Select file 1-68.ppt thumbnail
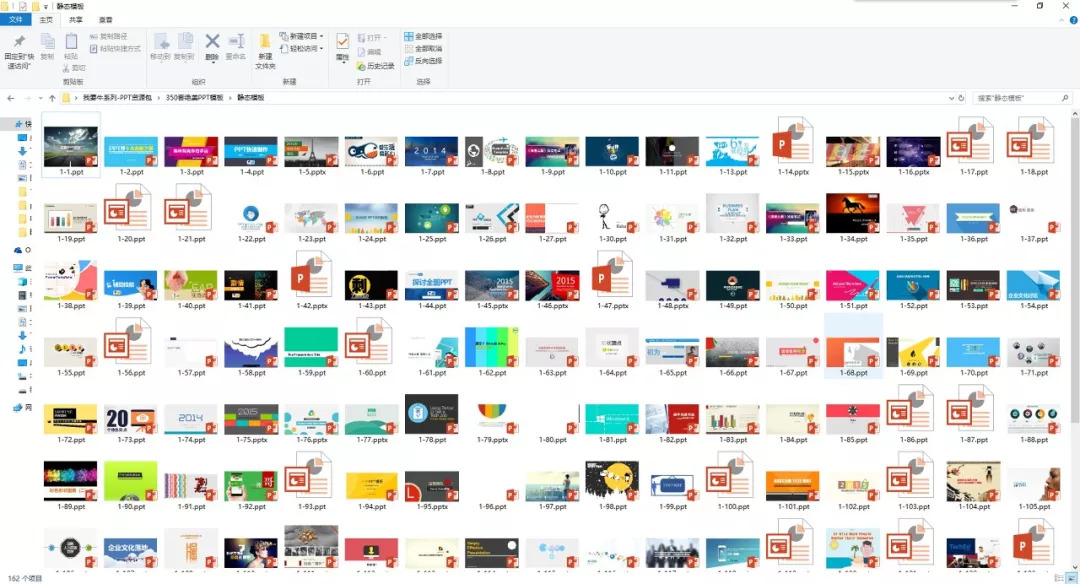Viewport: 1080px width, 584px height. click(853, 352)
